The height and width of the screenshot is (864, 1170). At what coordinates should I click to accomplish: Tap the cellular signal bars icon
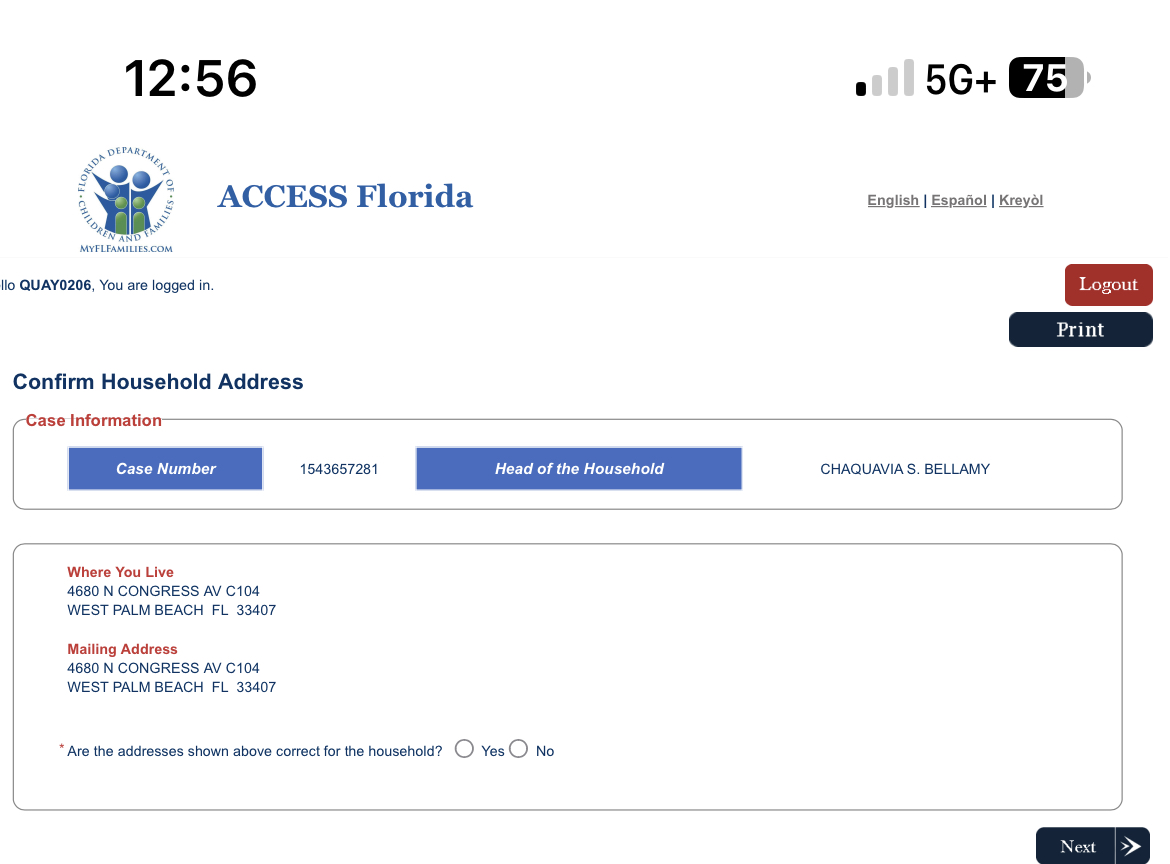coord(885,78)
